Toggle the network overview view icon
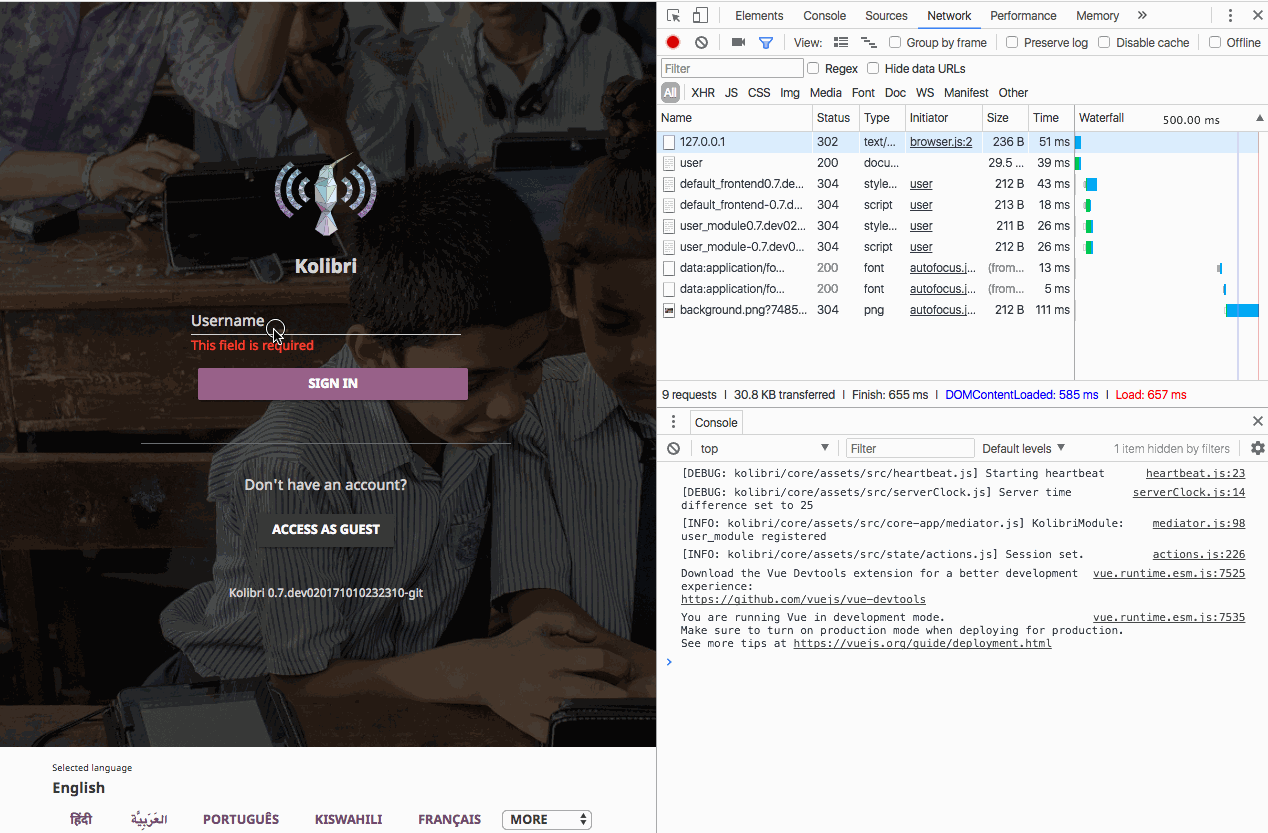This screenshot has width=1268, height=833. pyautogui.click(x=868, y=42)
